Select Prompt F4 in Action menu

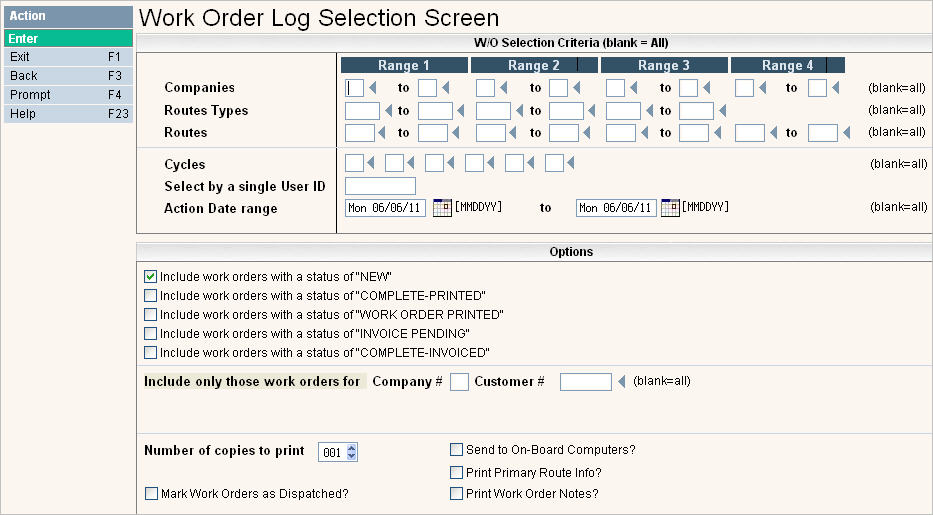coord(68,95)
